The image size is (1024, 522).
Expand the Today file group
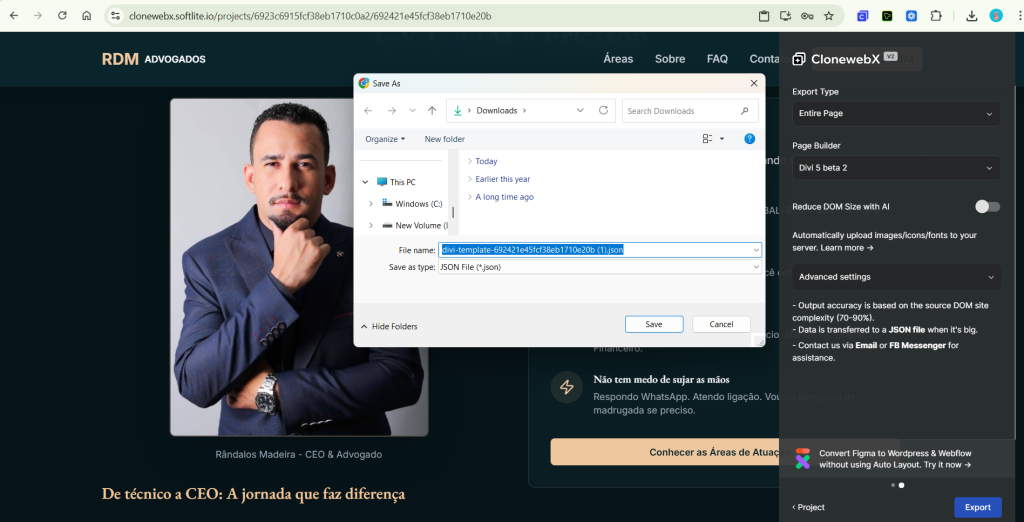[470, 161]
